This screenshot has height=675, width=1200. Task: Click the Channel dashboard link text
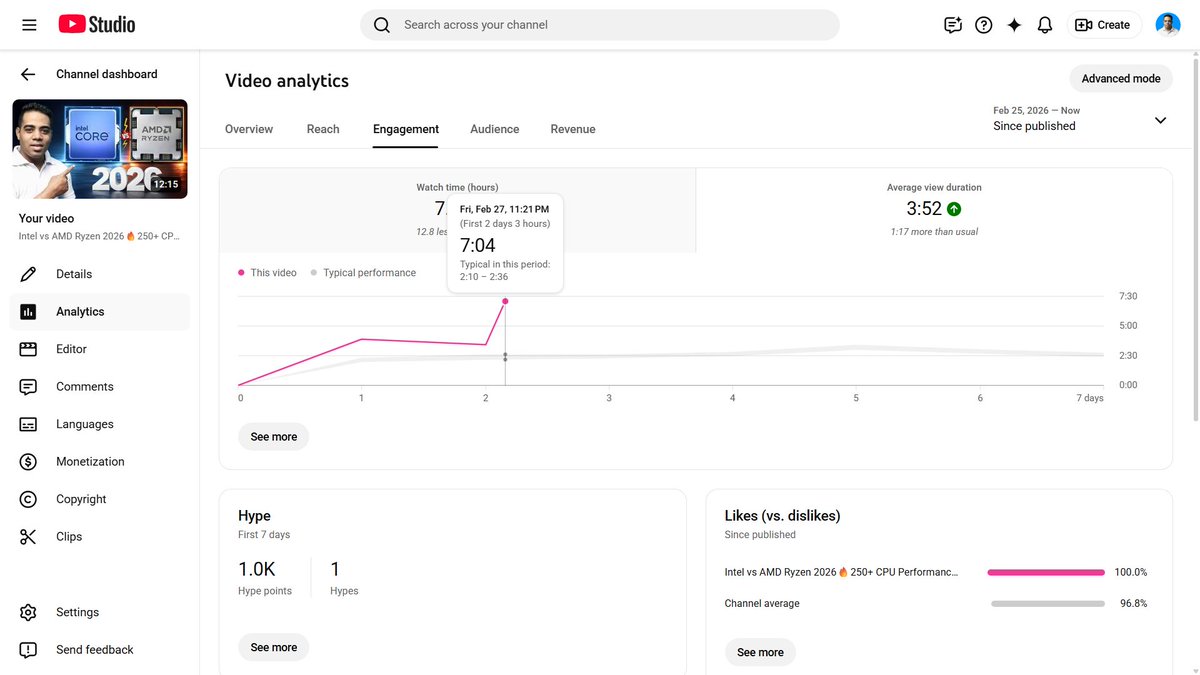coord(107,74)
